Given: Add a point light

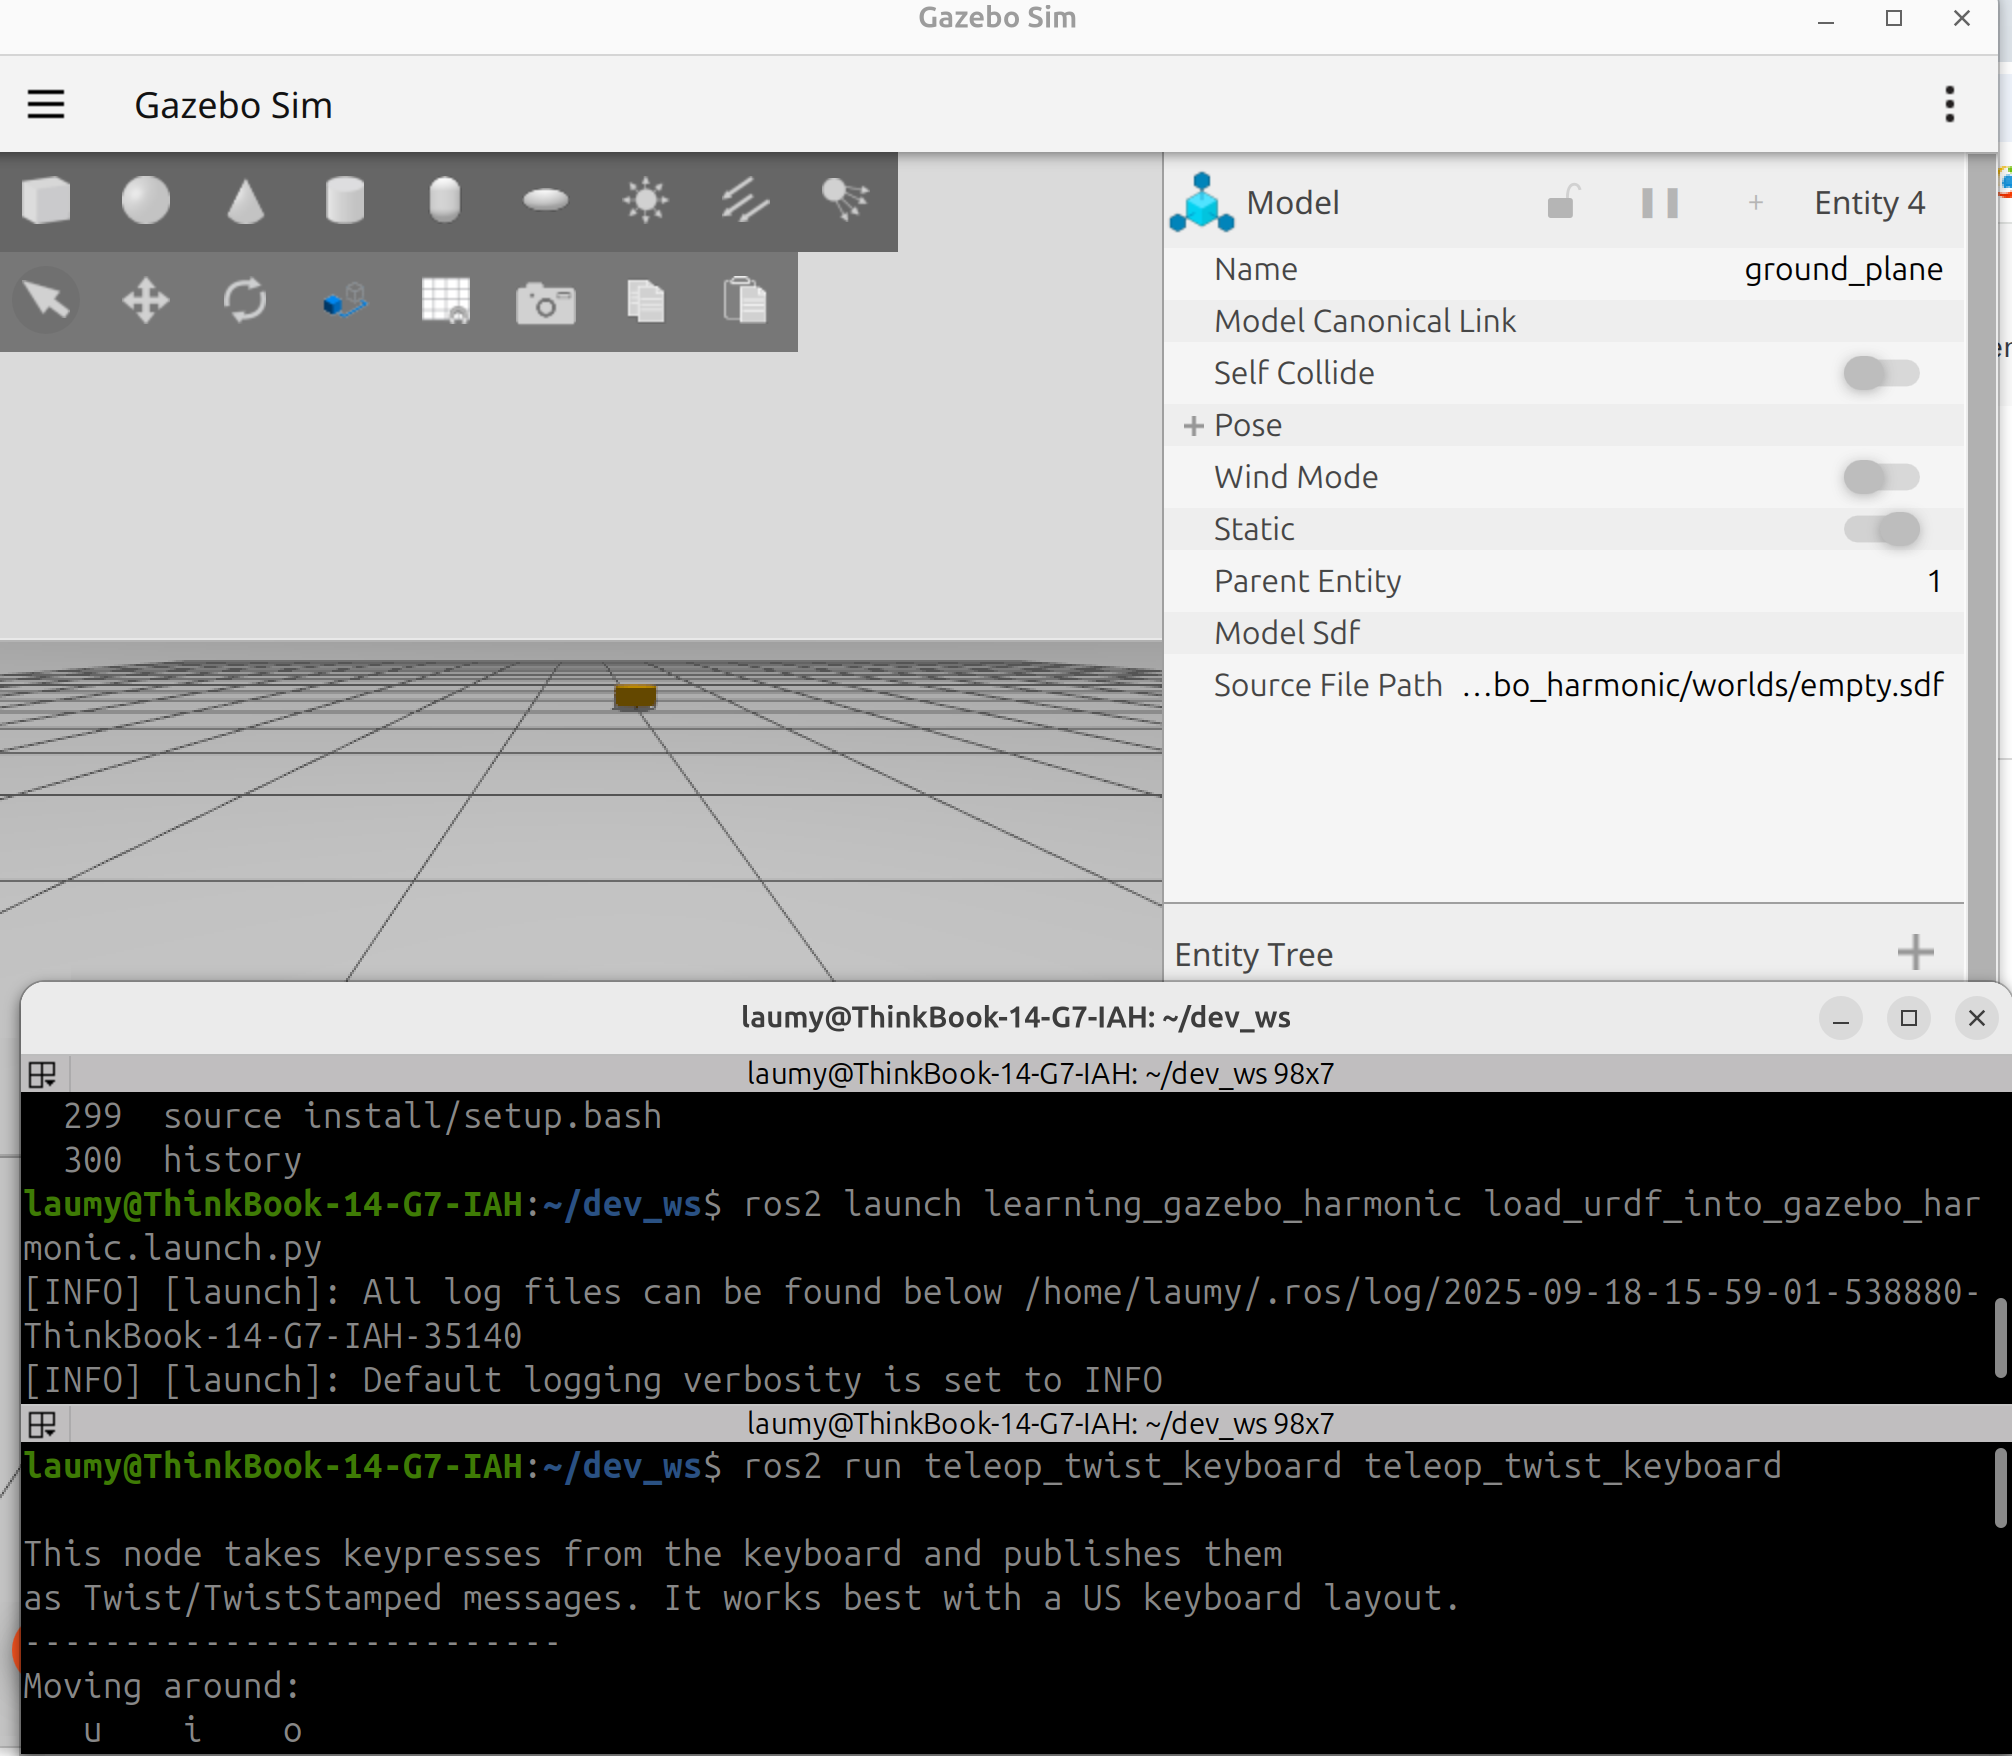Looking at the screenshot, I should pos(645,201).
